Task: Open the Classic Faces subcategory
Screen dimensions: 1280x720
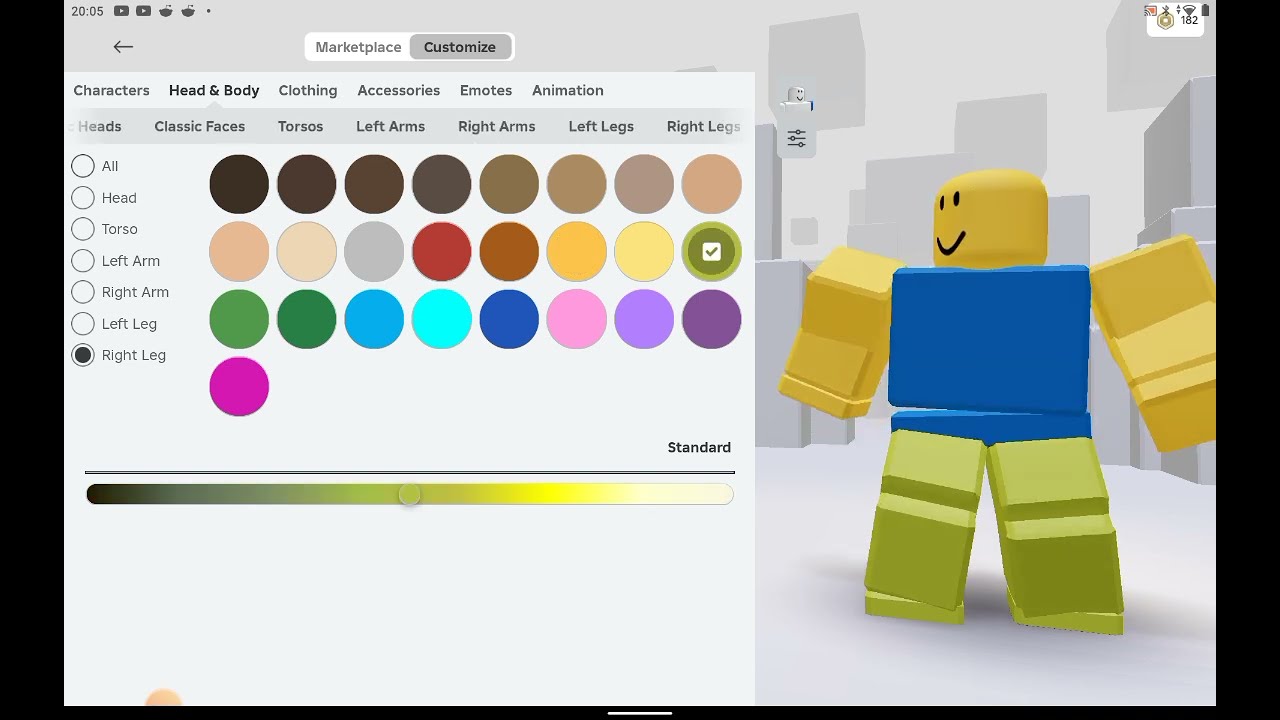Action: pyautogui.click(x=200, y=126)
